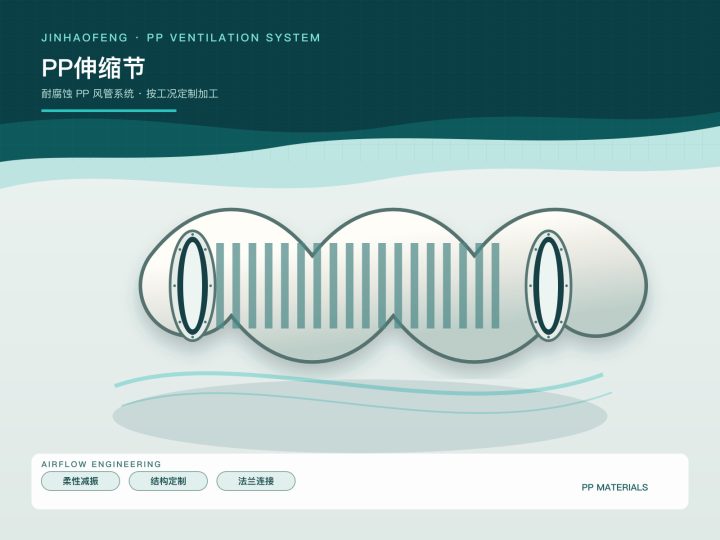The image size is (720, 540).
Task: Click the light teal wave band
Action: coord(360,163)
